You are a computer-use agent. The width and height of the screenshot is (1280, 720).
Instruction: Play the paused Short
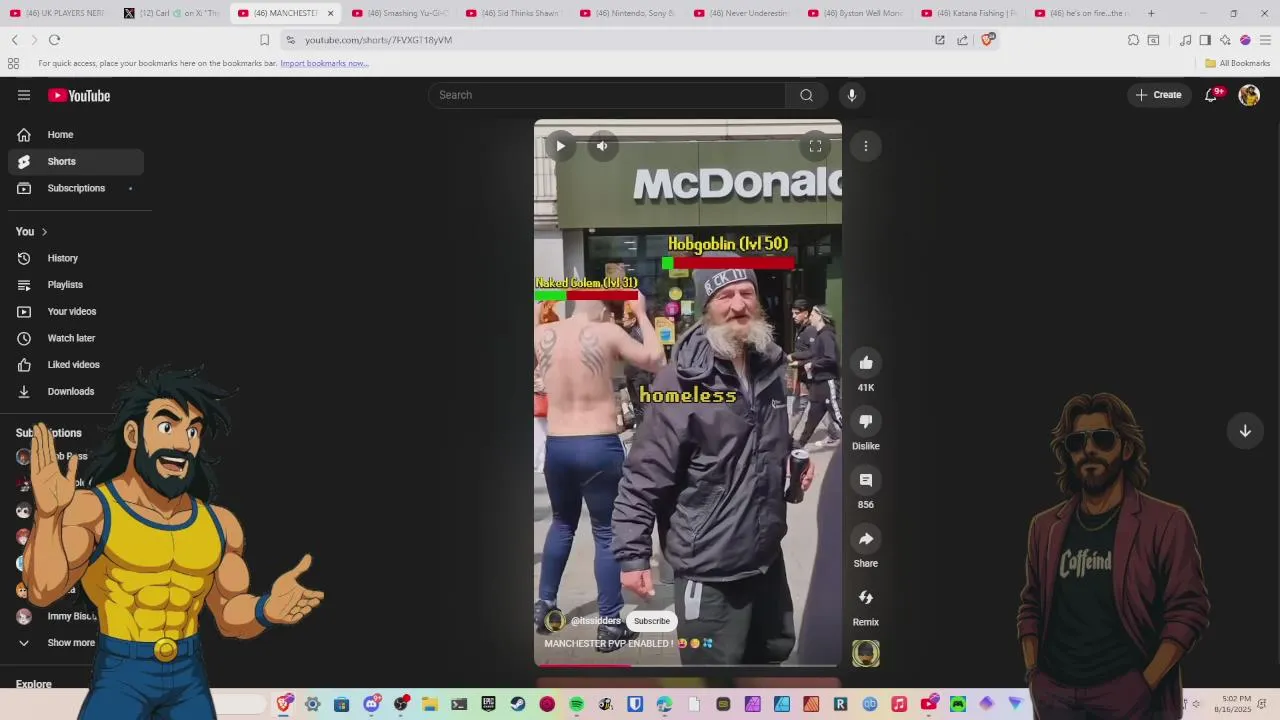(560, 146)
